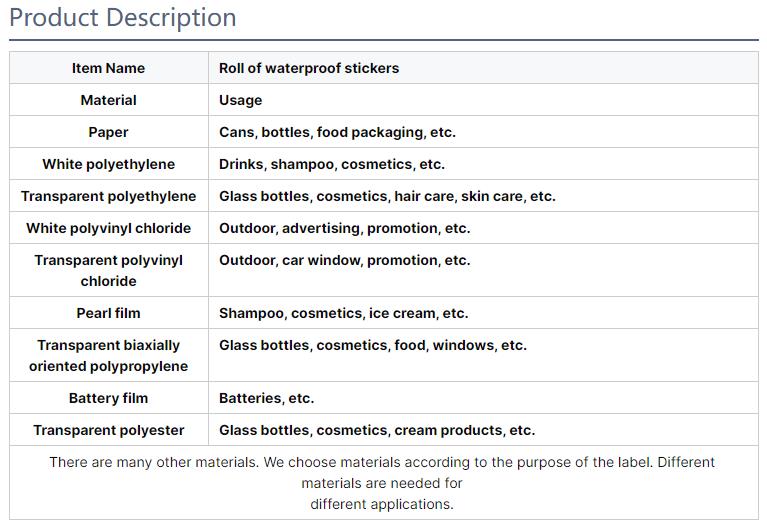Select the Roll of waterproof stickers text
The image size is (767, 526).
(309, 68)
